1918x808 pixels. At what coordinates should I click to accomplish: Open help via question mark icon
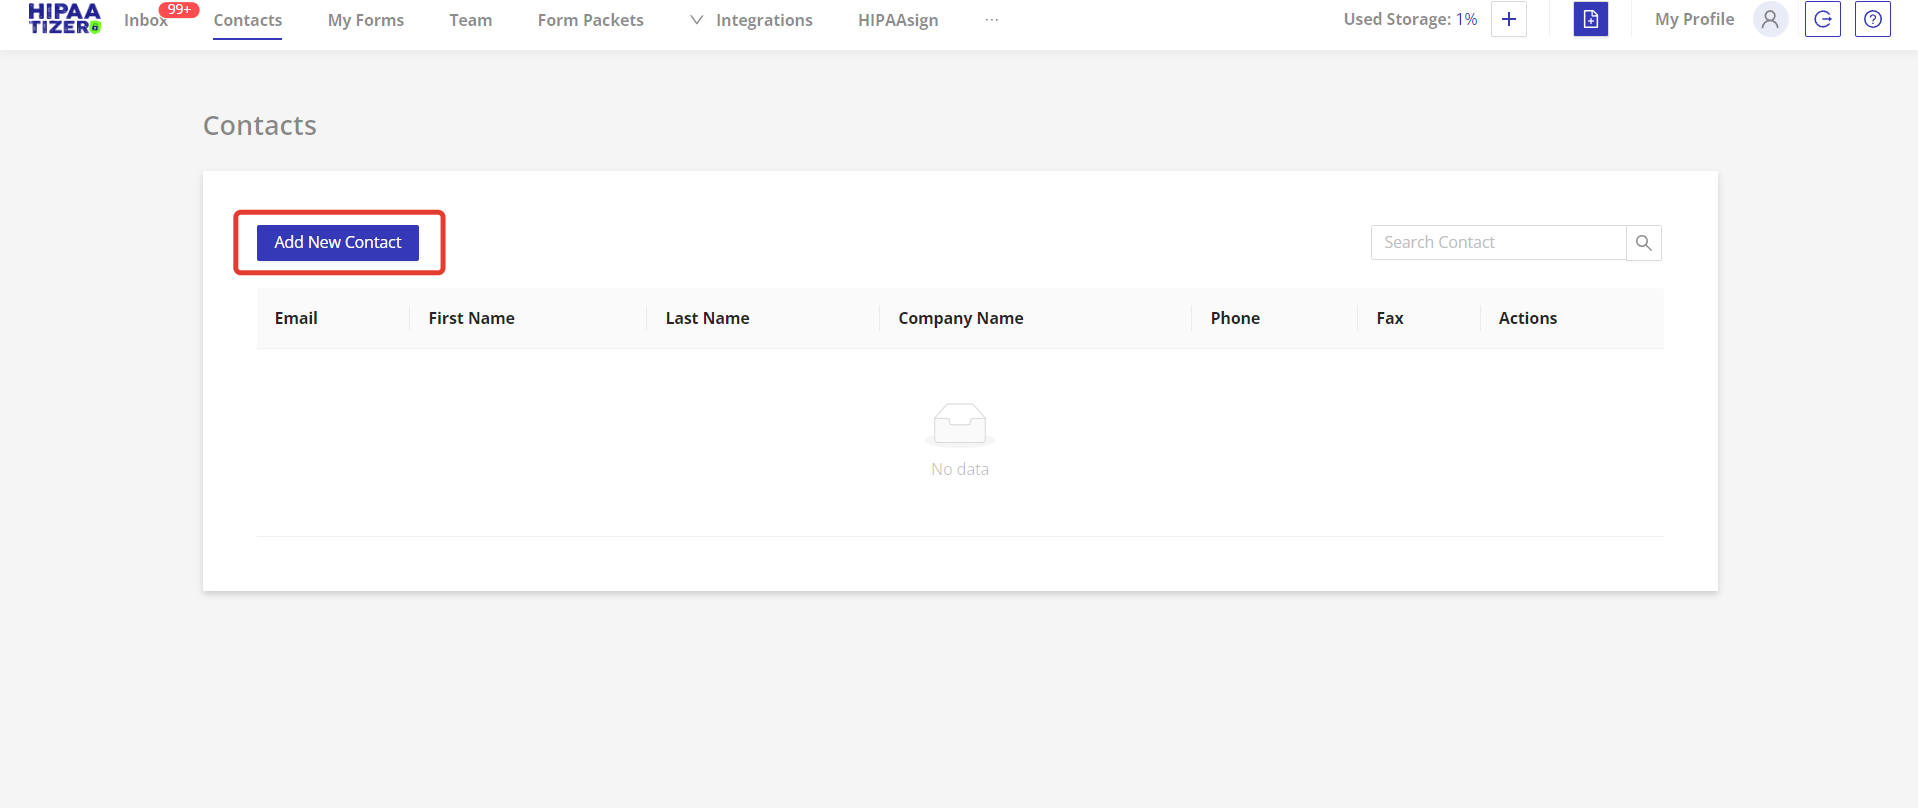(x=1872, y=19)
